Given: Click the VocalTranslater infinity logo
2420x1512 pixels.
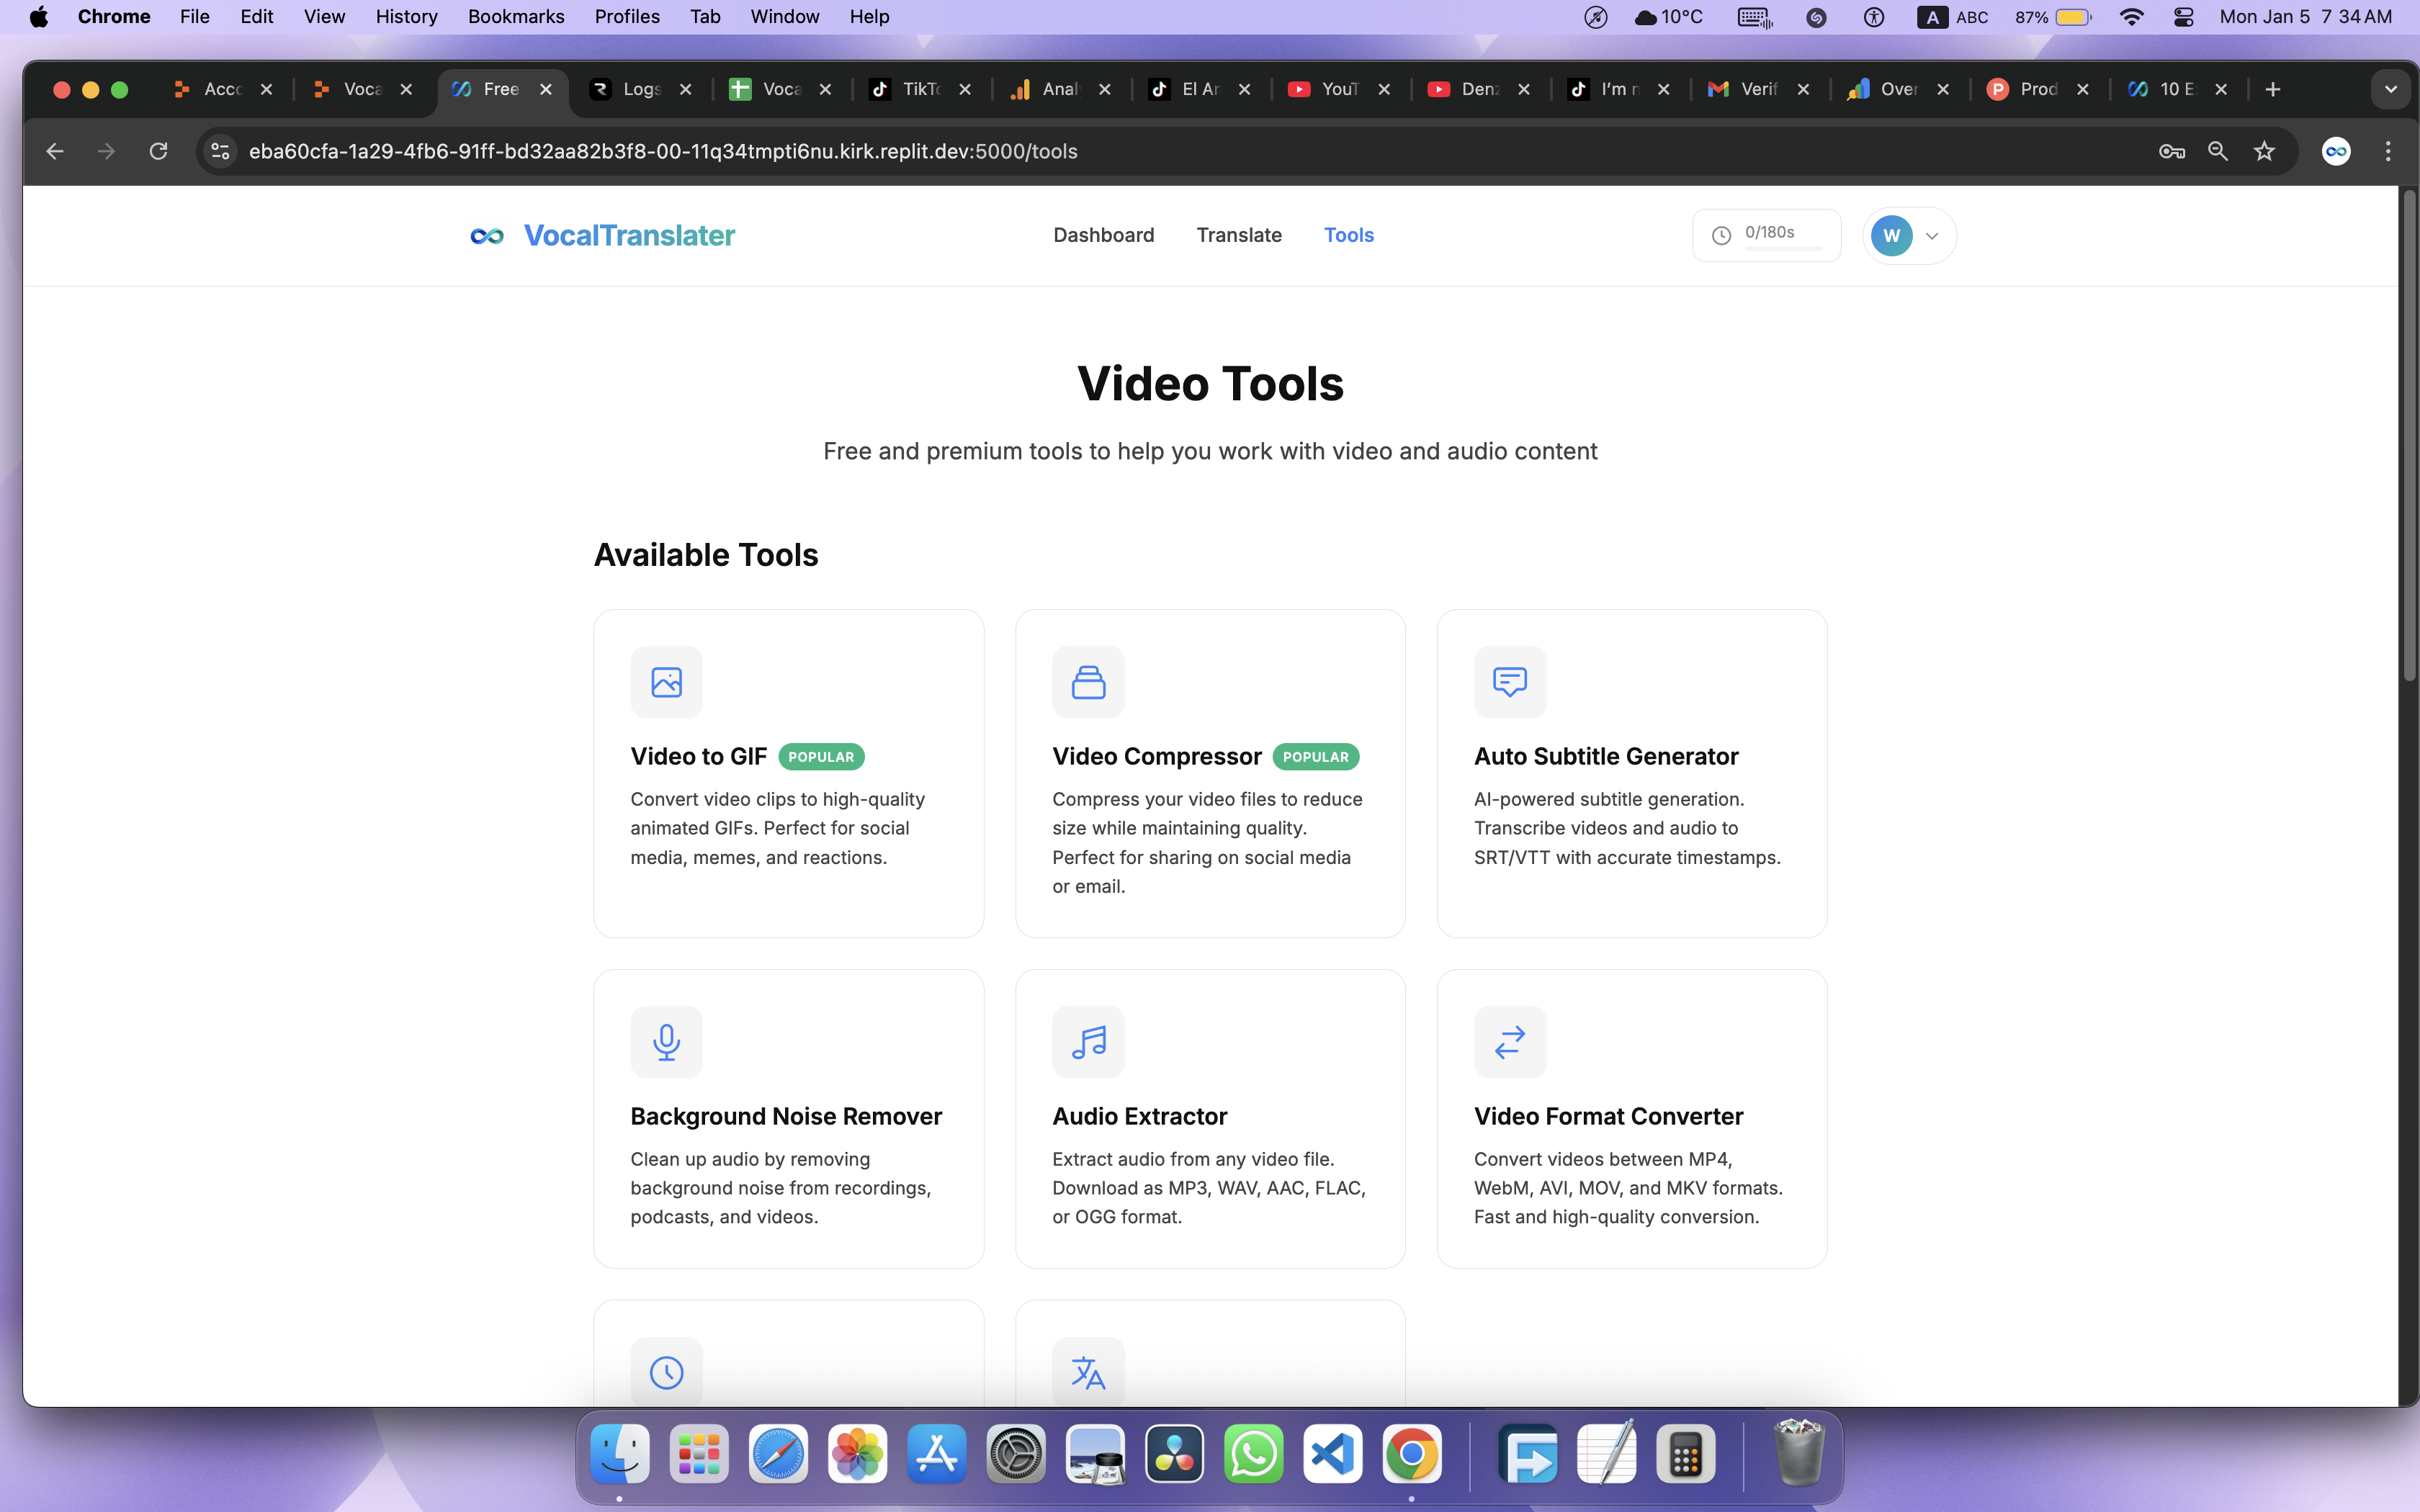Looking at the screenshot, I should 487,235.
